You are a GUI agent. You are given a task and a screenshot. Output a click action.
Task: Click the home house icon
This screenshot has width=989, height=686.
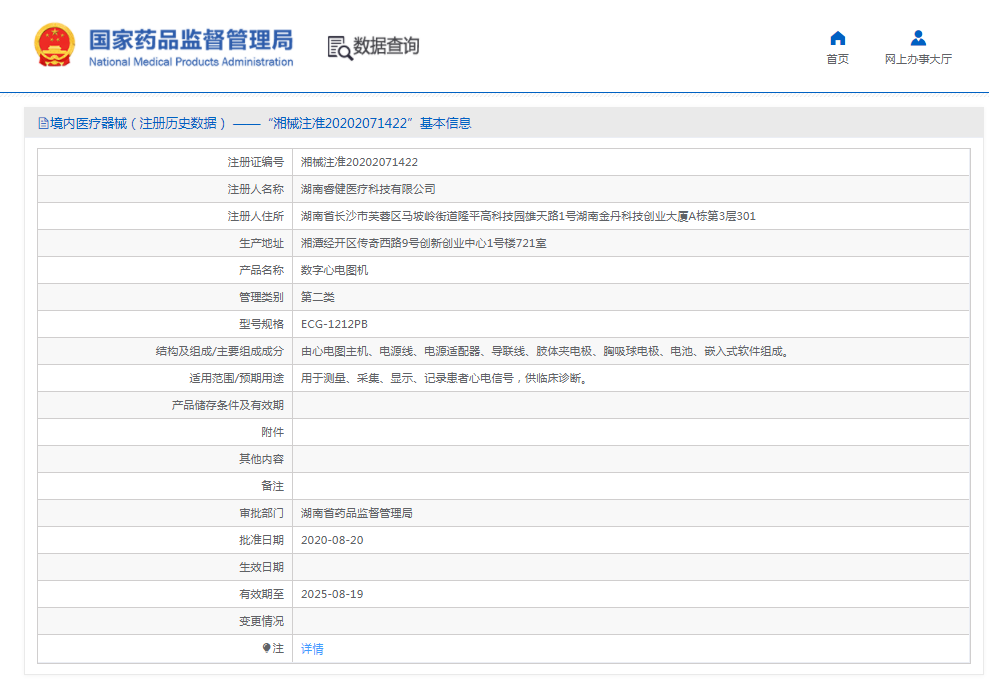(x=837, y=39)
